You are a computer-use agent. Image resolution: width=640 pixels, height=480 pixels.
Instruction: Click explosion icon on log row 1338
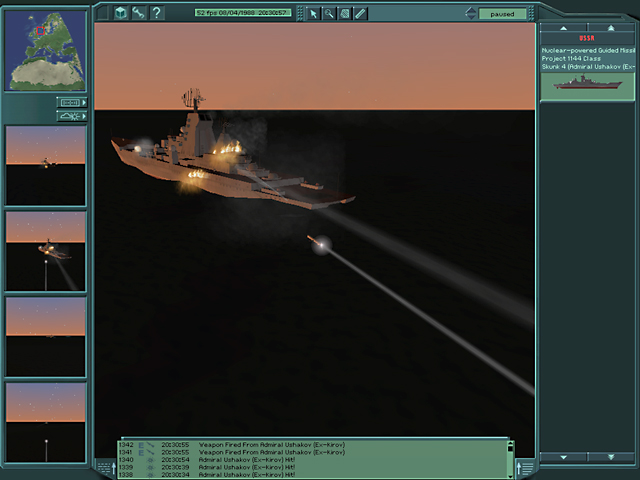pos(150,475)
